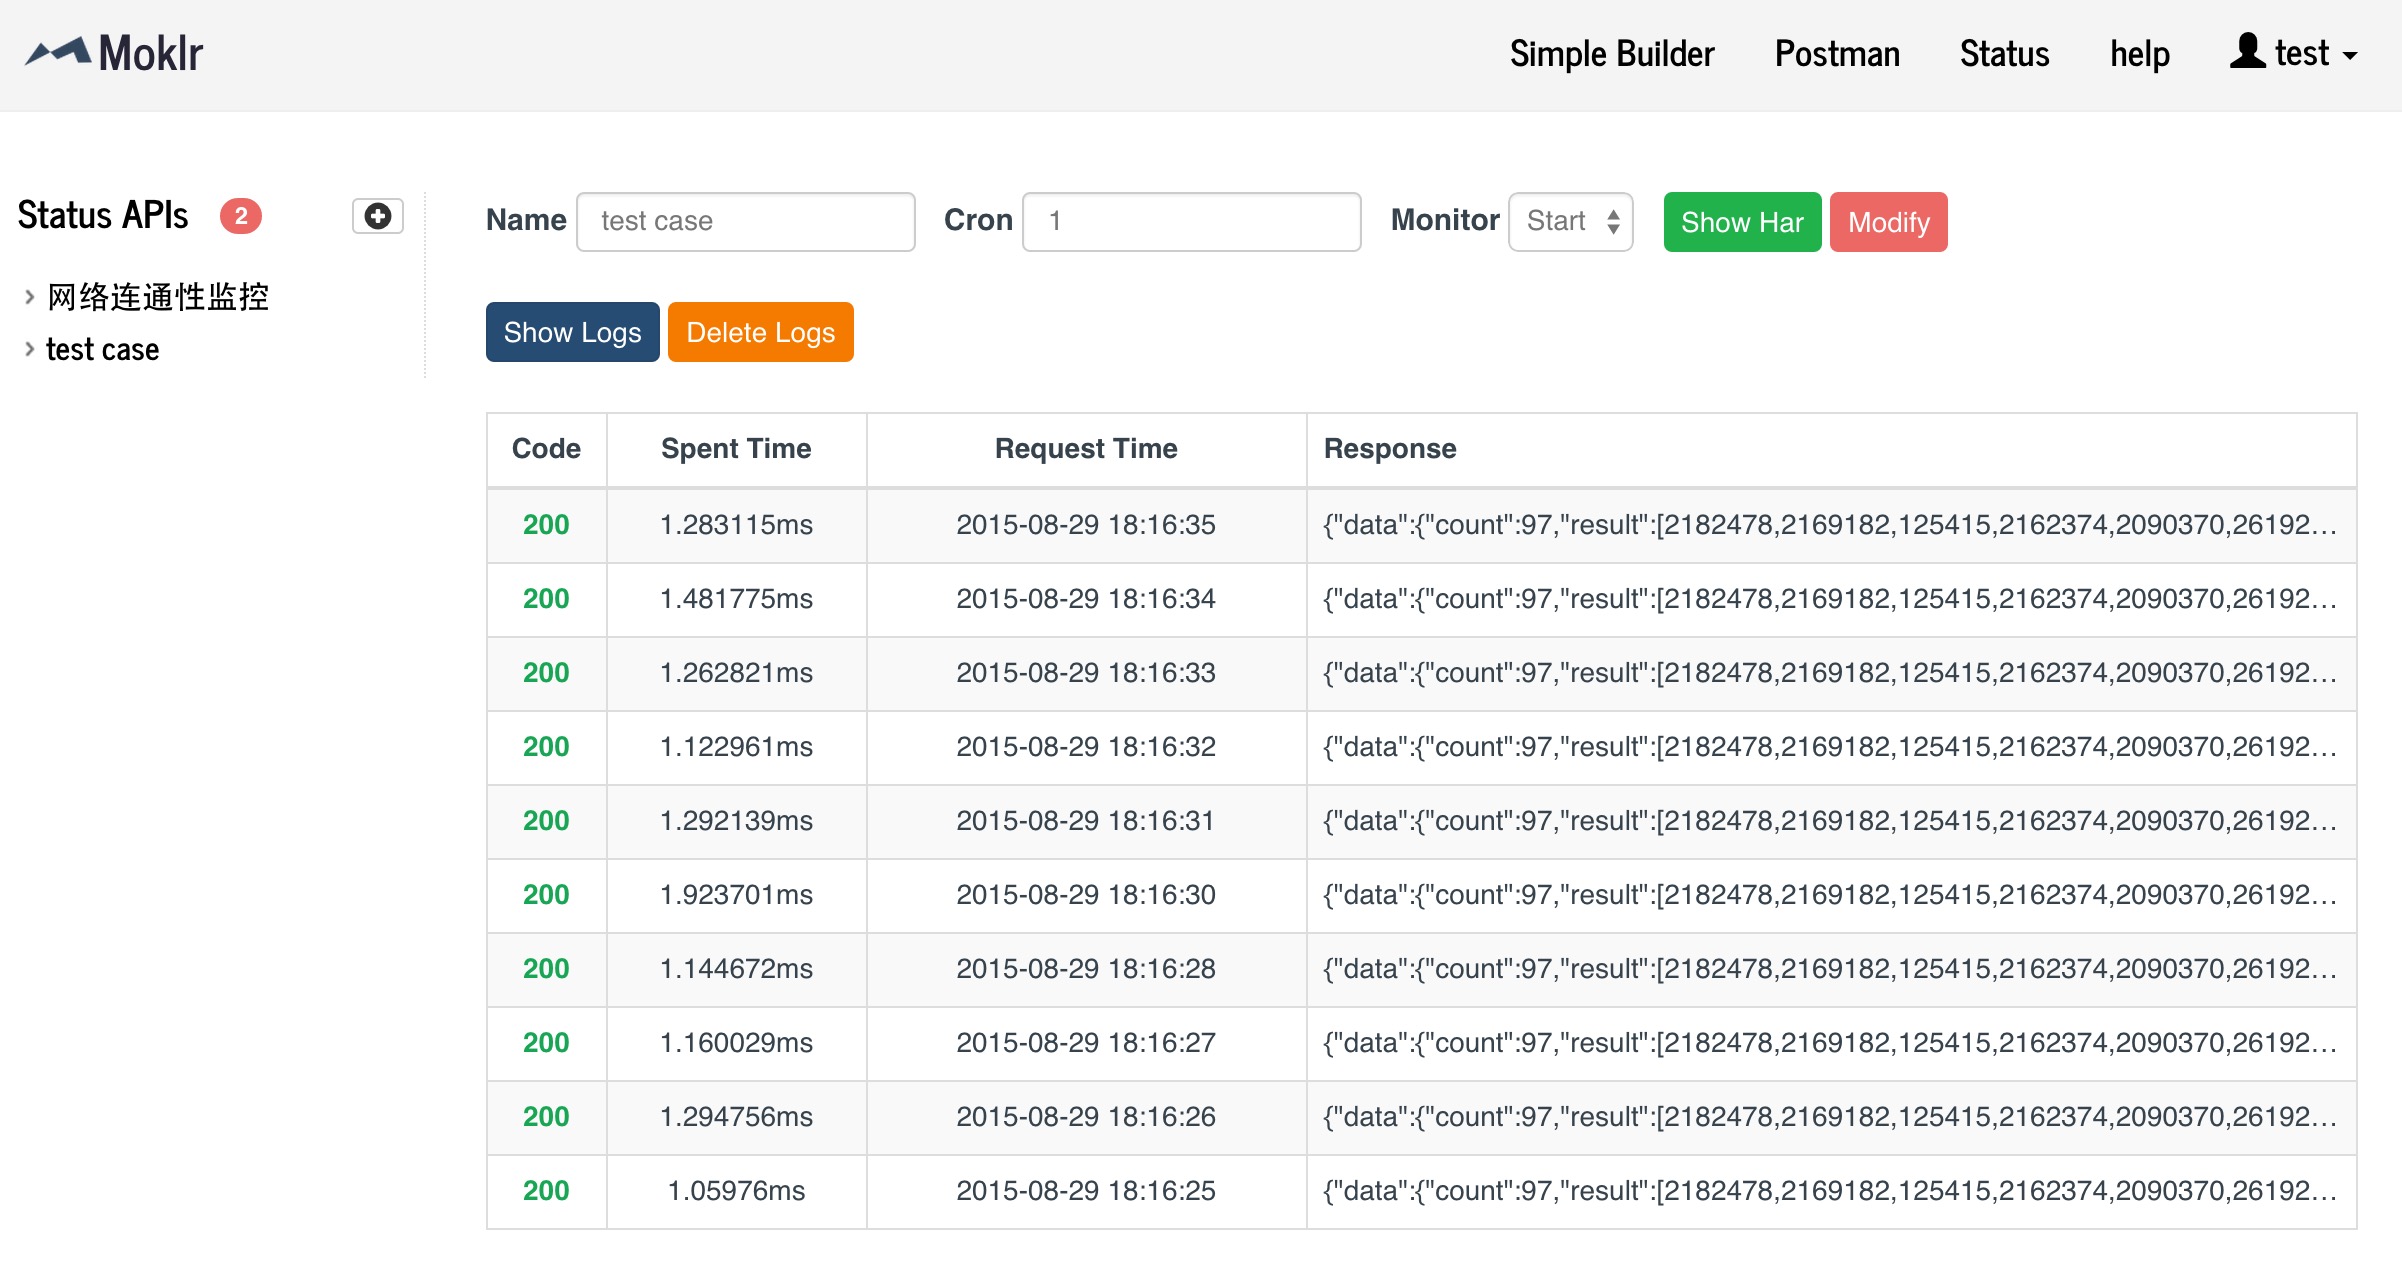Click the Show Har button

pyautogui.click(x=1741, y=222)
